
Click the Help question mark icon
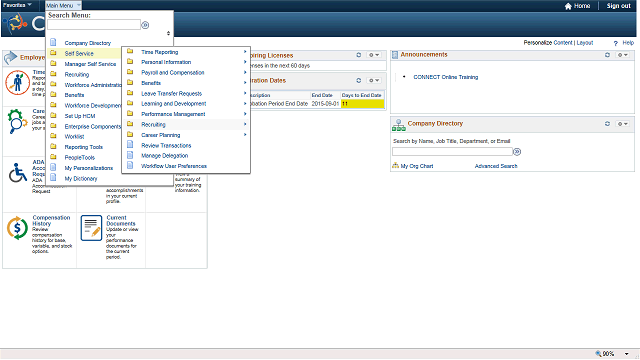(616, 43)
